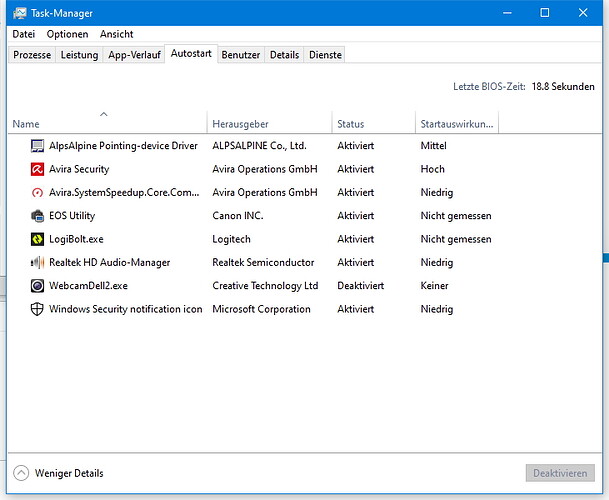Click the Task-Manager title bar icon

[19, 13]
